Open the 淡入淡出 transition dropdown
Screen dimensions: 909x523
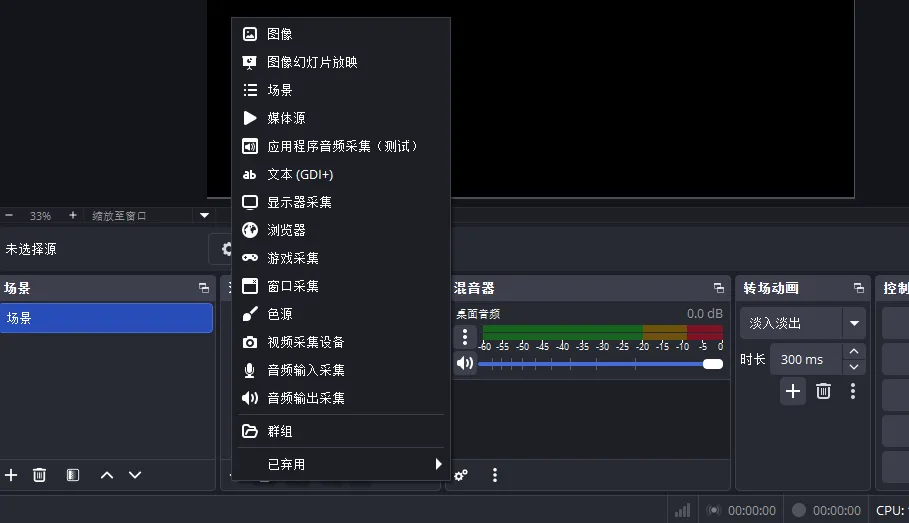[854, 324]
